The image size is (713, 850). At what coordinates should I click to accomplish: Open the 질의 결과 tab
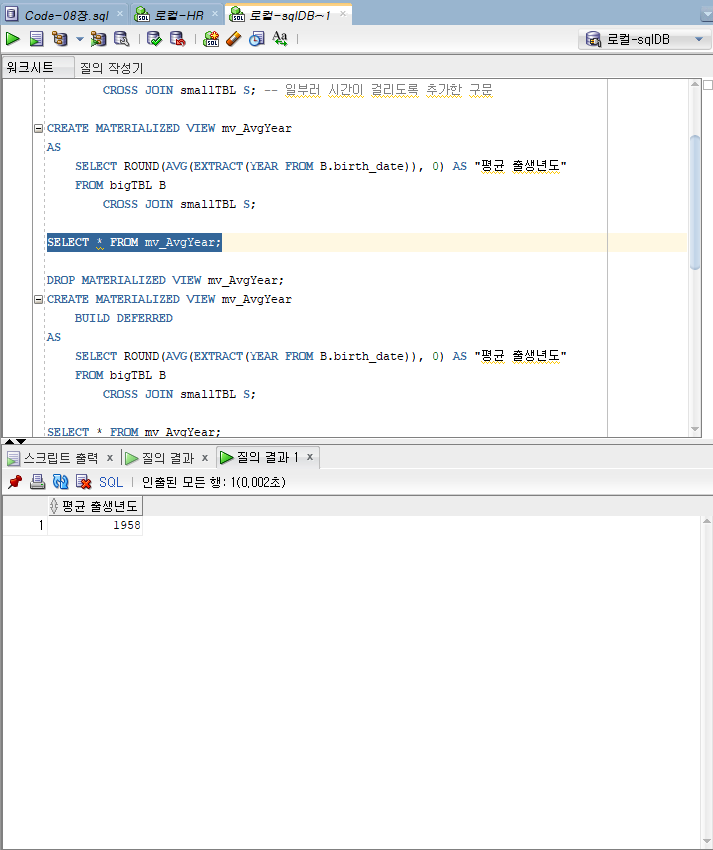(x=168, y=458)
